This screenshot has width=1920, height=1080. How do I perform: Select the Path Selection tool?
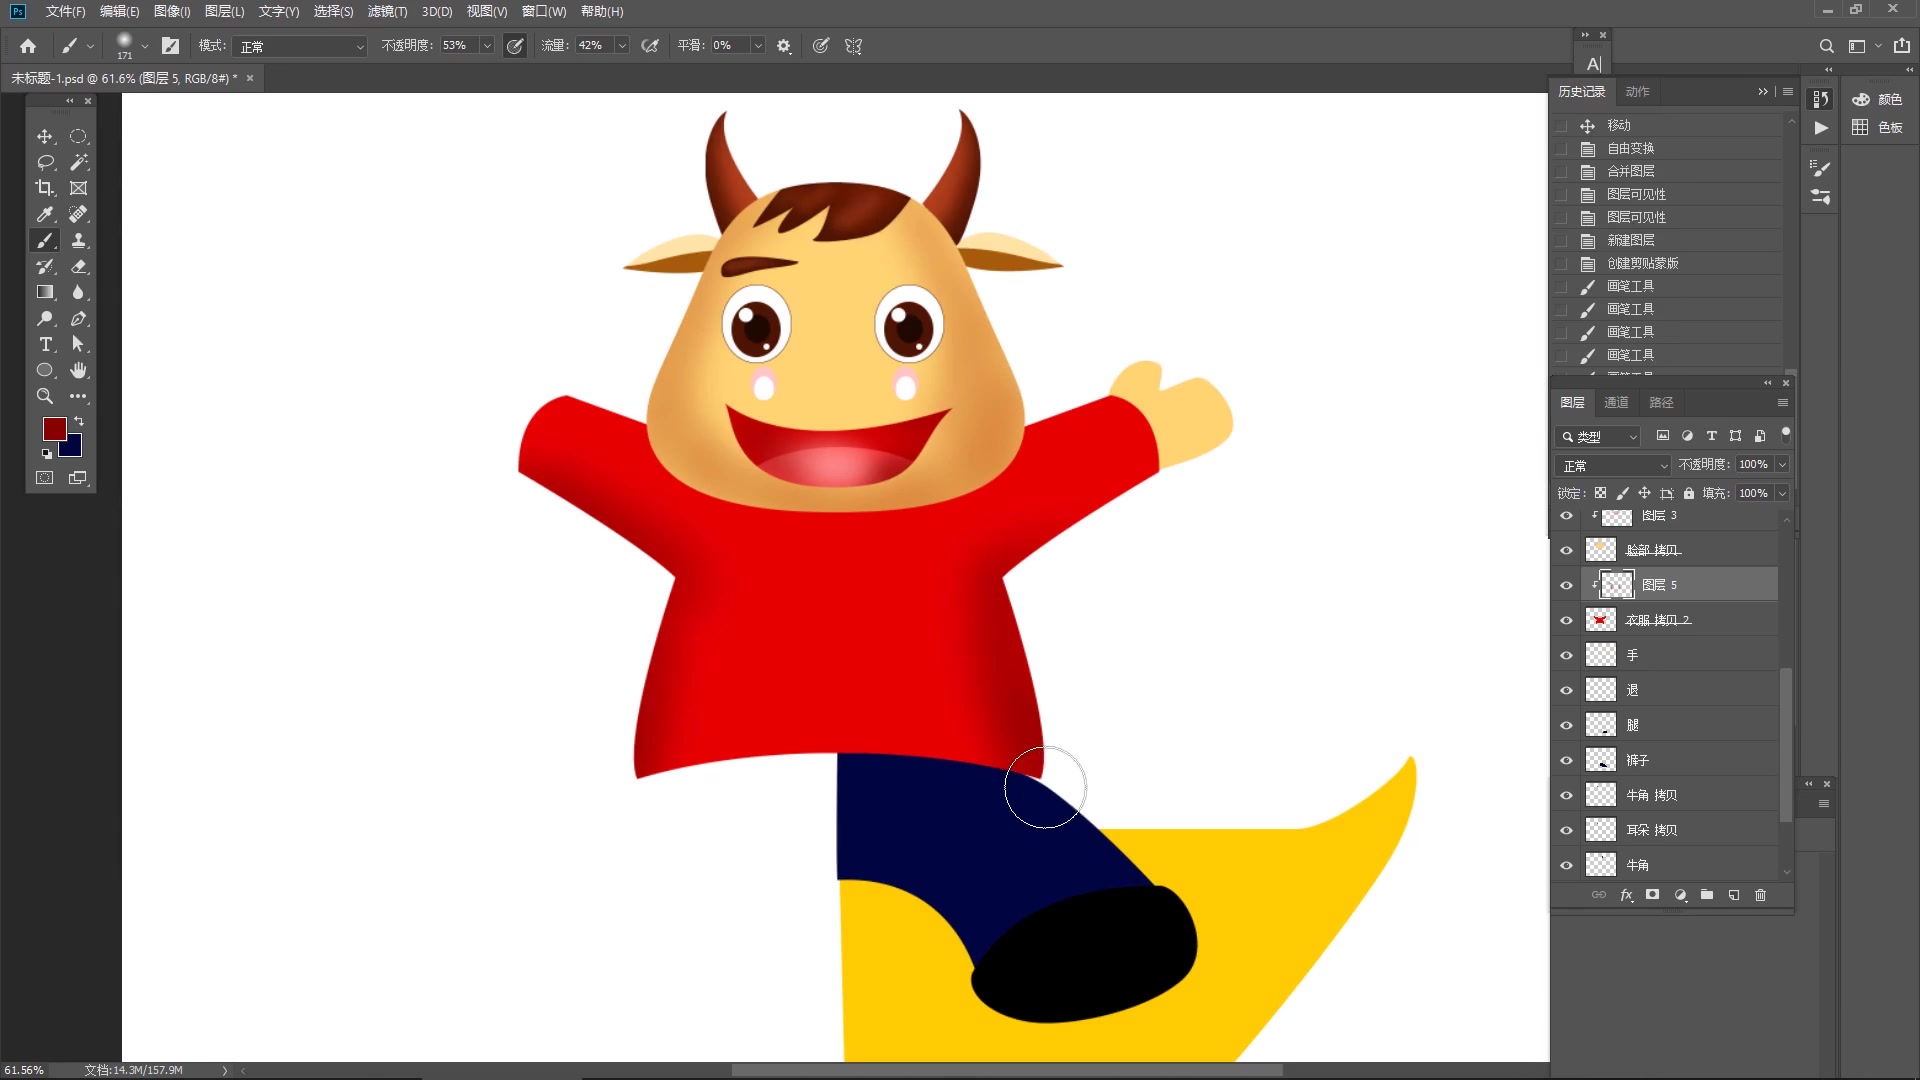[x=78, y=344]
